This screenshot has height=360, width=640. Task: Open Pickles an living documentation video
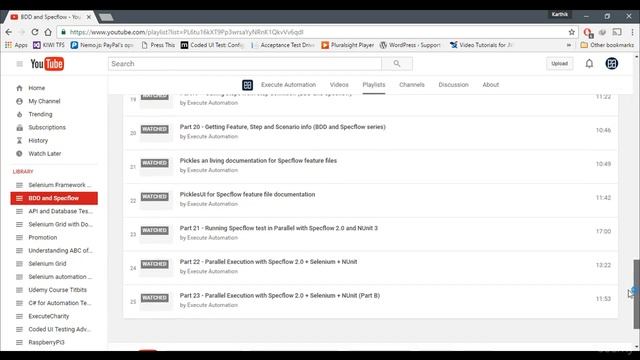[258, 161]
